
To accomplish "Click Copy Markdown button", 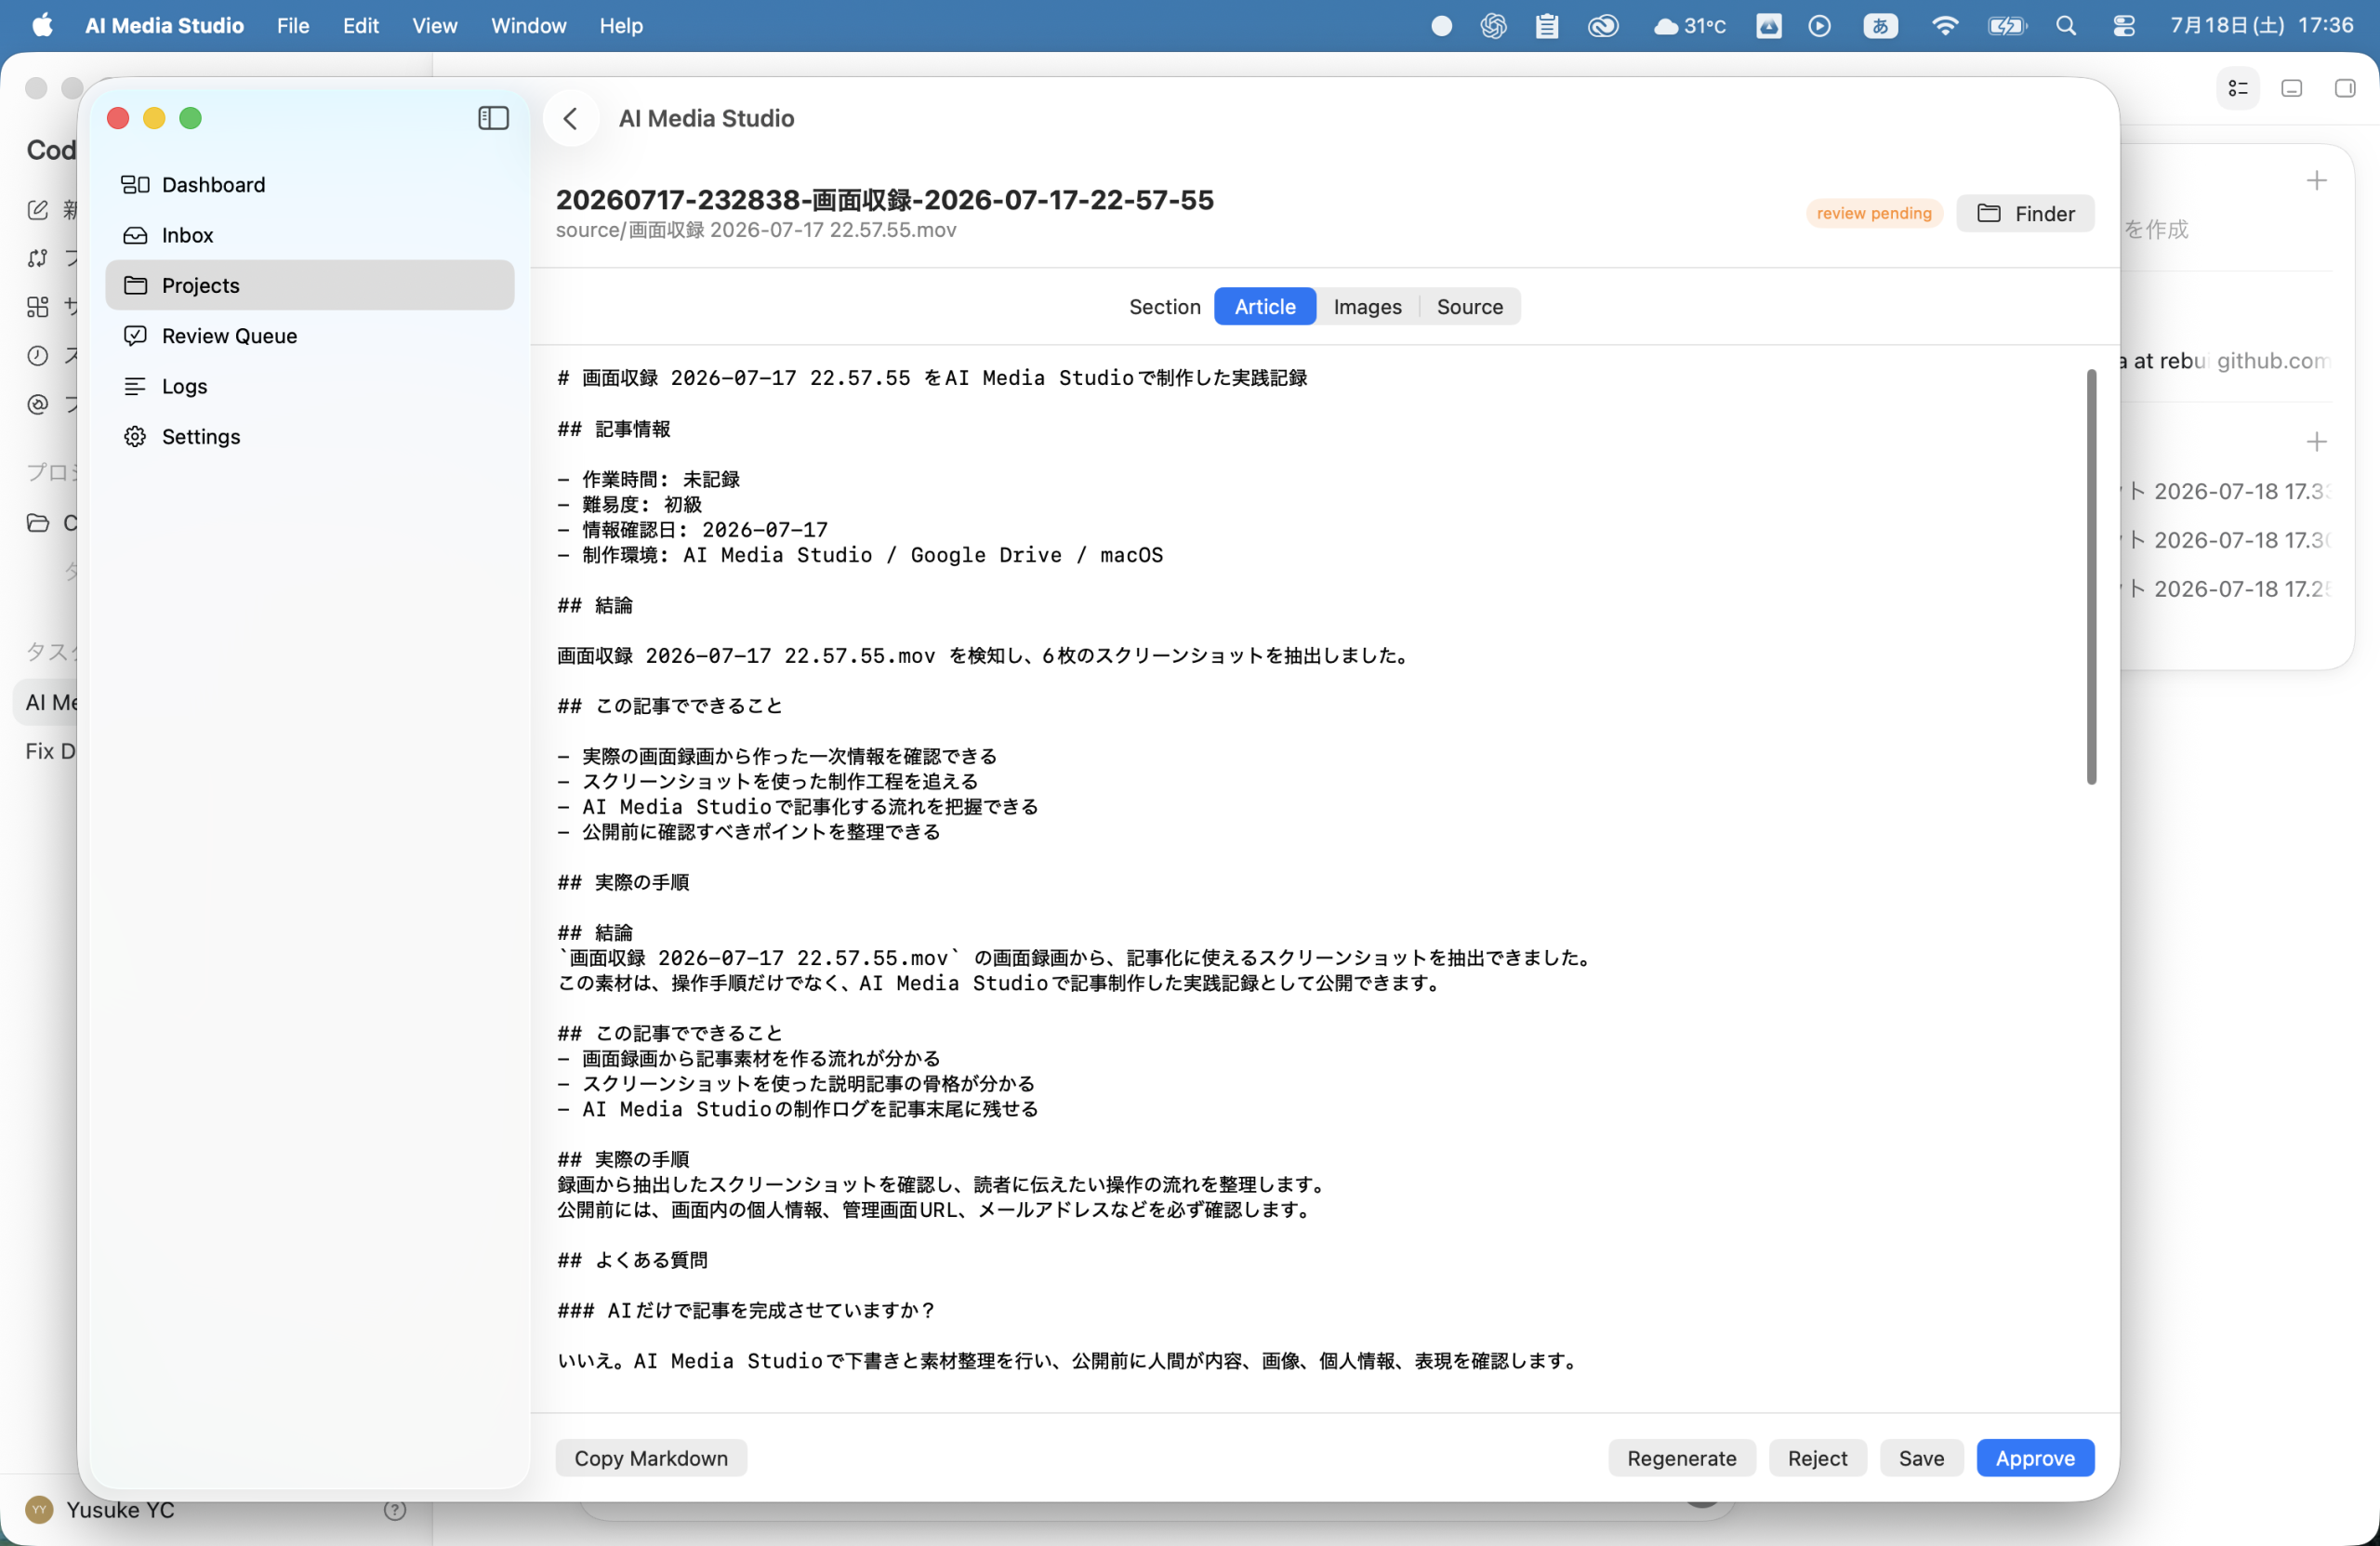I will coord(651,1458).
